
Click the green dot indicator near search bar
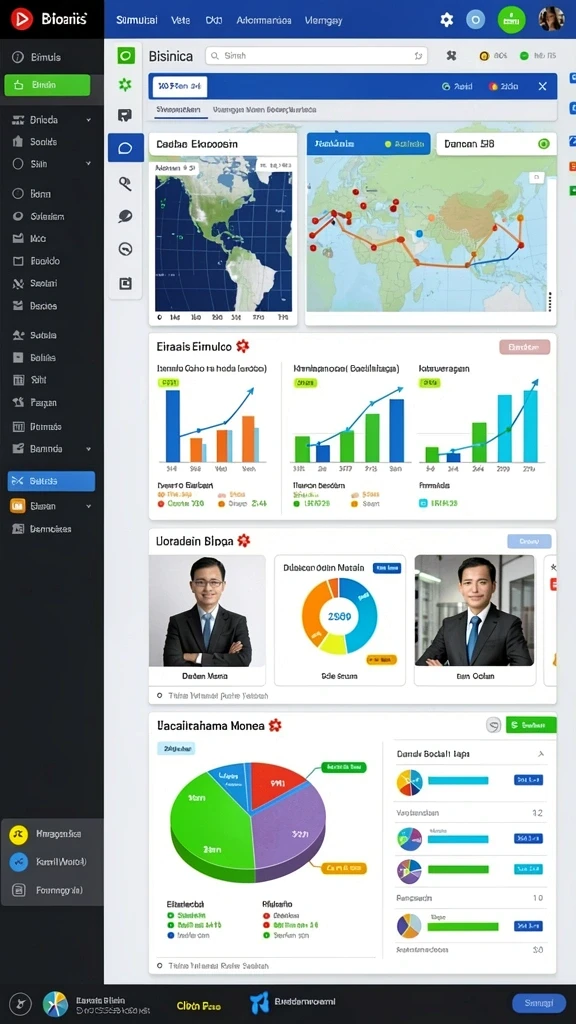[x=524, y=56]
